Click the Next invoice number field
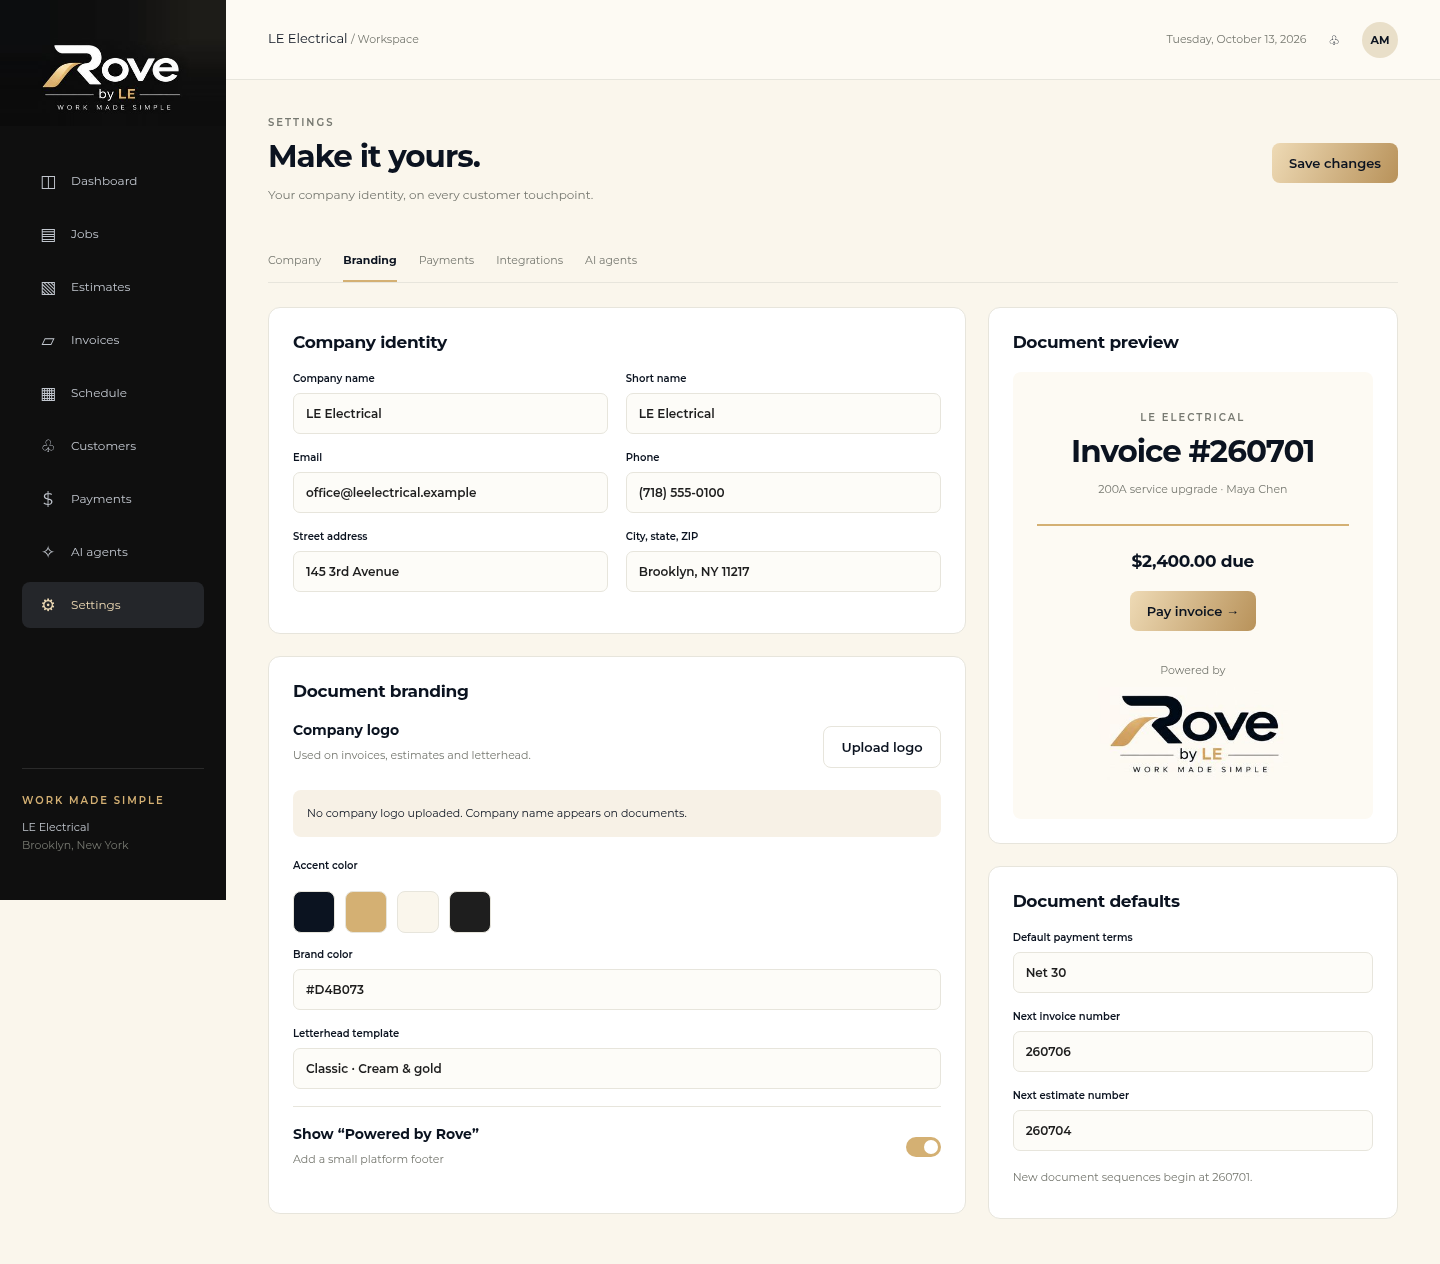This screenshot has width=1440, height=1264. point(1193,1051)
